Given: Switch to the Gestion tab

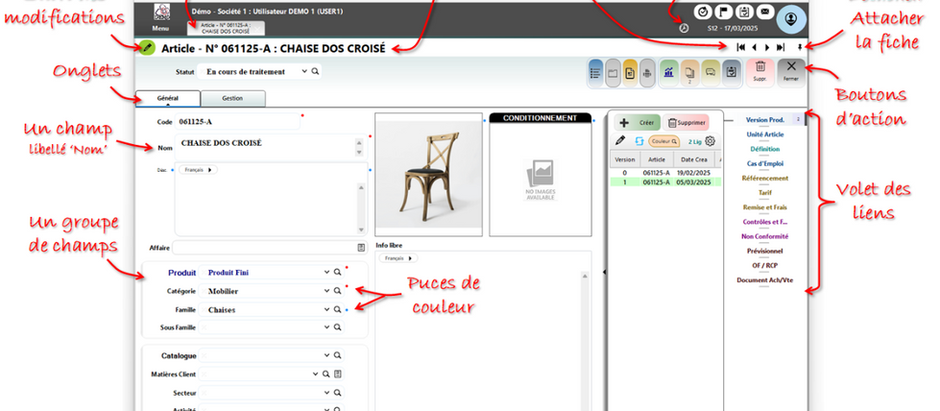Looking at the screenshot, I should click(x=233, y=98).
